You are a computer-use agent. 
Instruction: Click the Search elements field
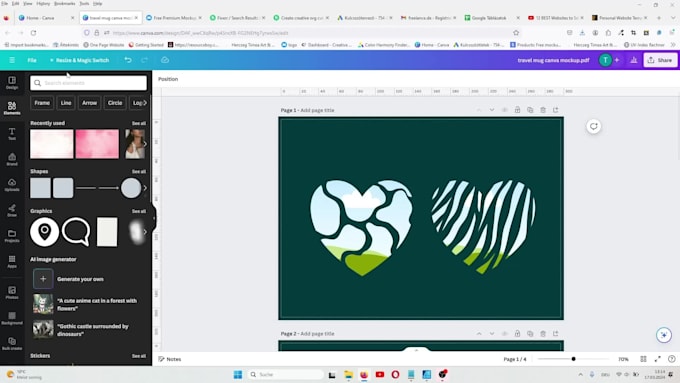point(88,83)
